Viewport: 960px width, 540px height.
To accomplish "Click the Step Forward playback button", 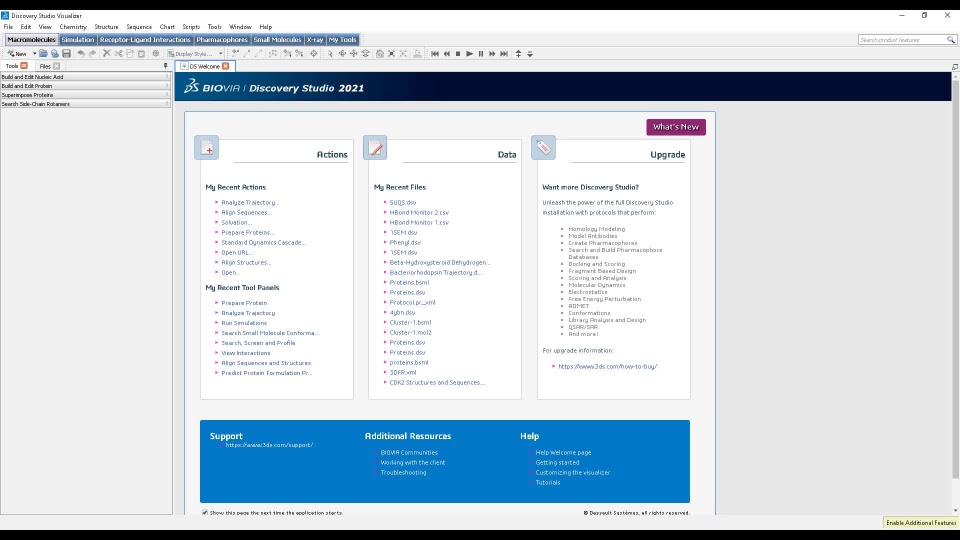I will 492,54.
